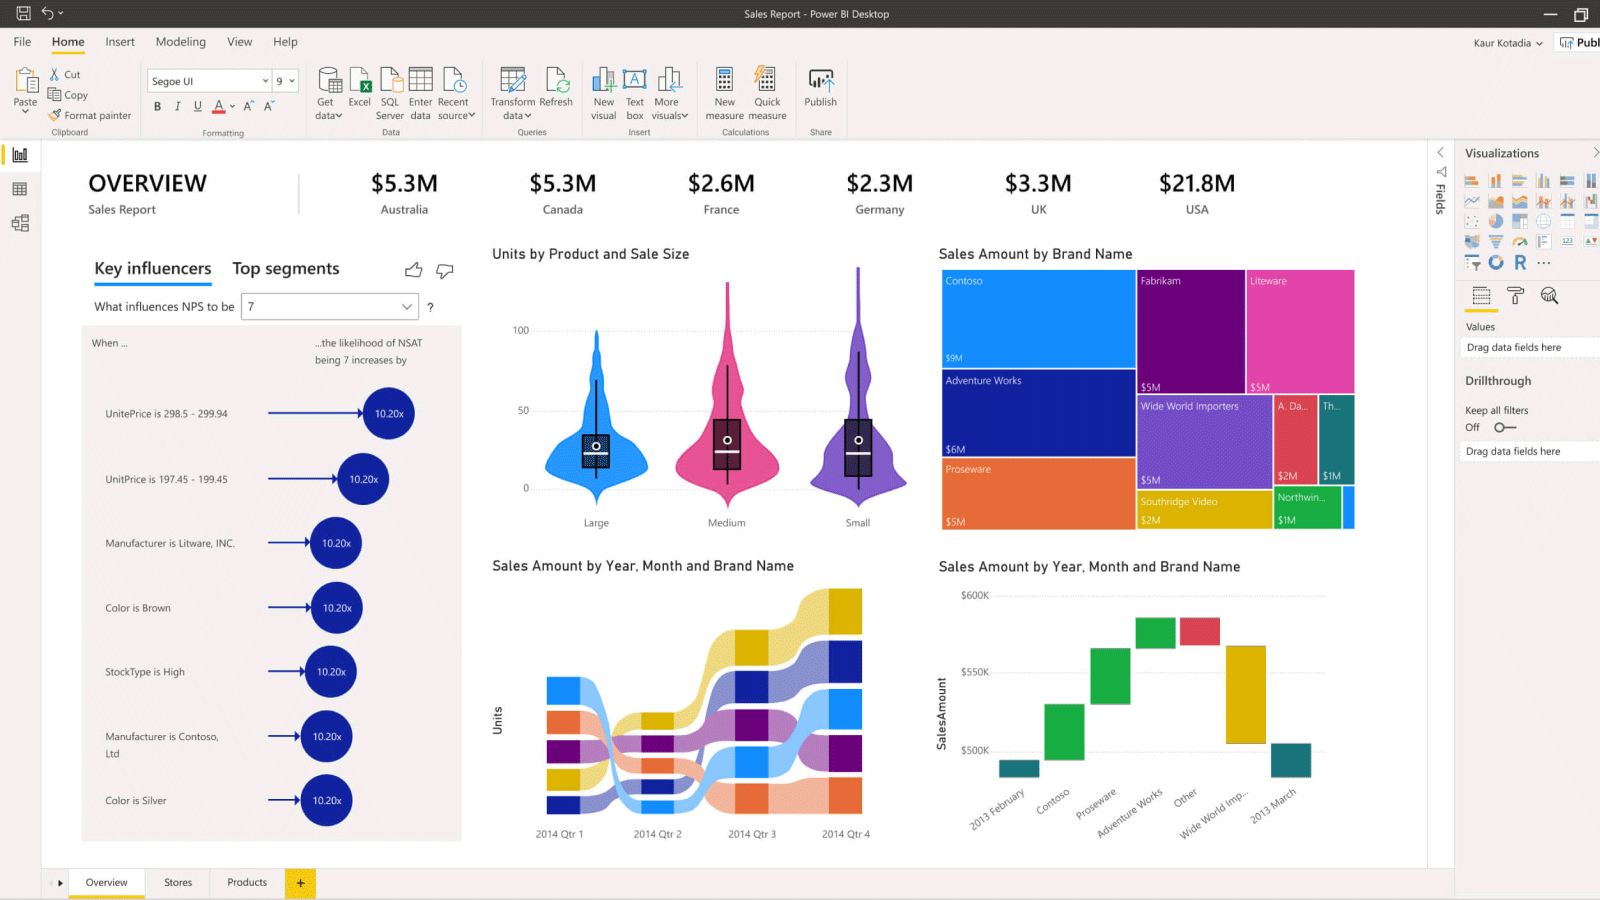Cut the selection with the scissors icon
Image resolution: width=1600 pixels, height=900 pixels.
55,74
